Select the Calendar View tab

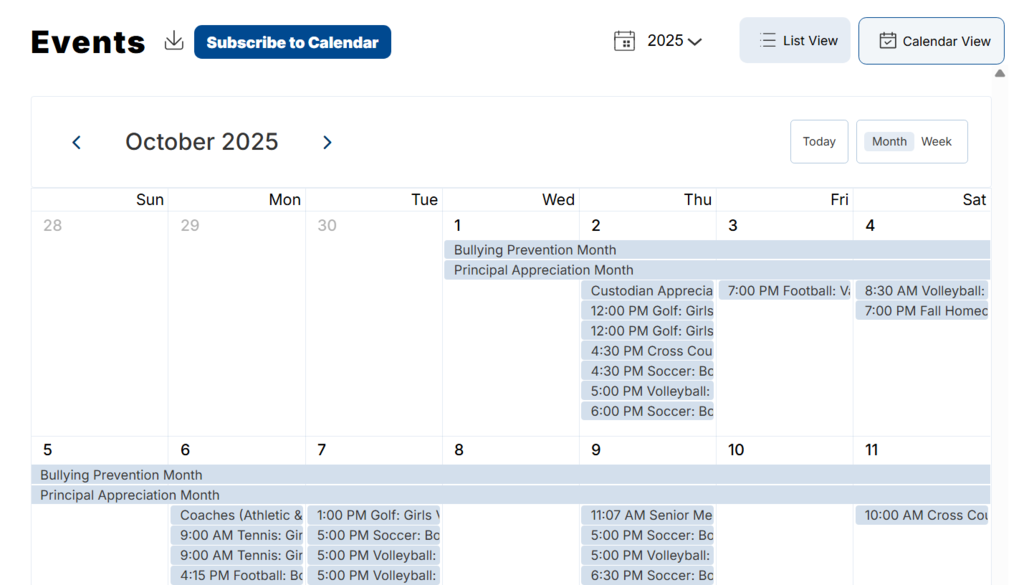point(931,40)
